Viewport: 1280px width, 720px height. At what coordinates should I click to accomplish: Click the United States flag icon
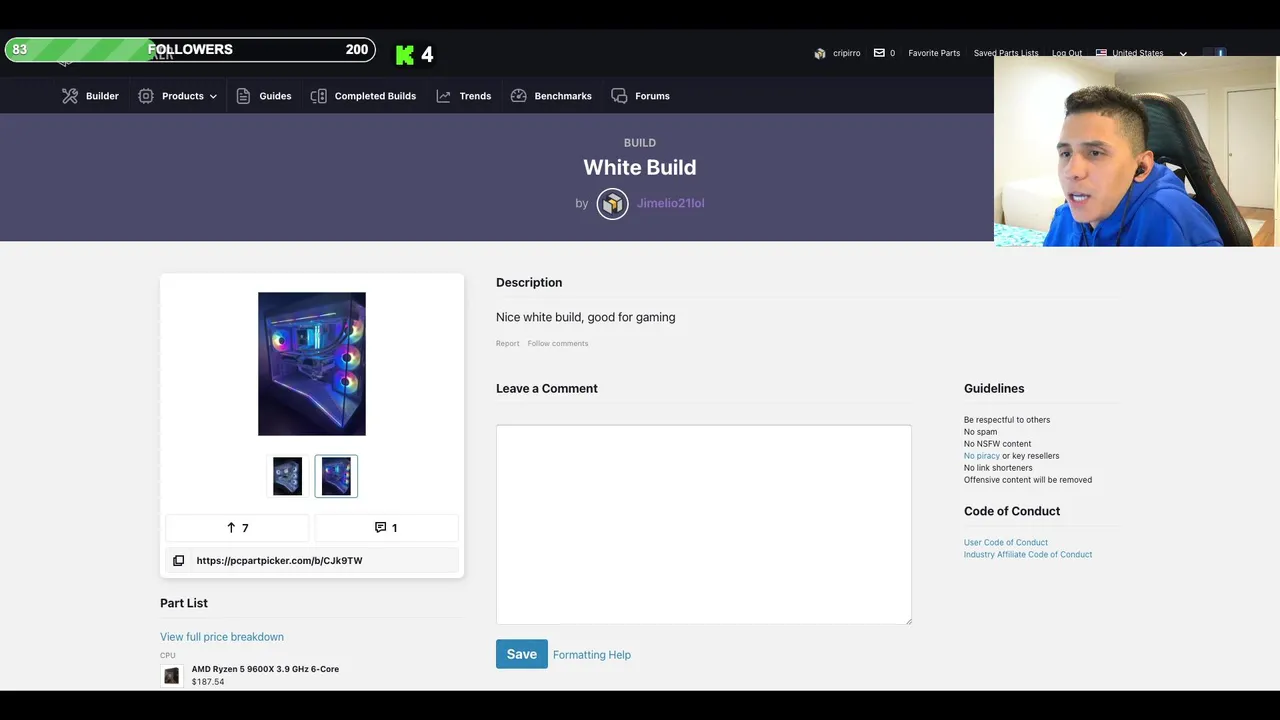coord(1101,53)
